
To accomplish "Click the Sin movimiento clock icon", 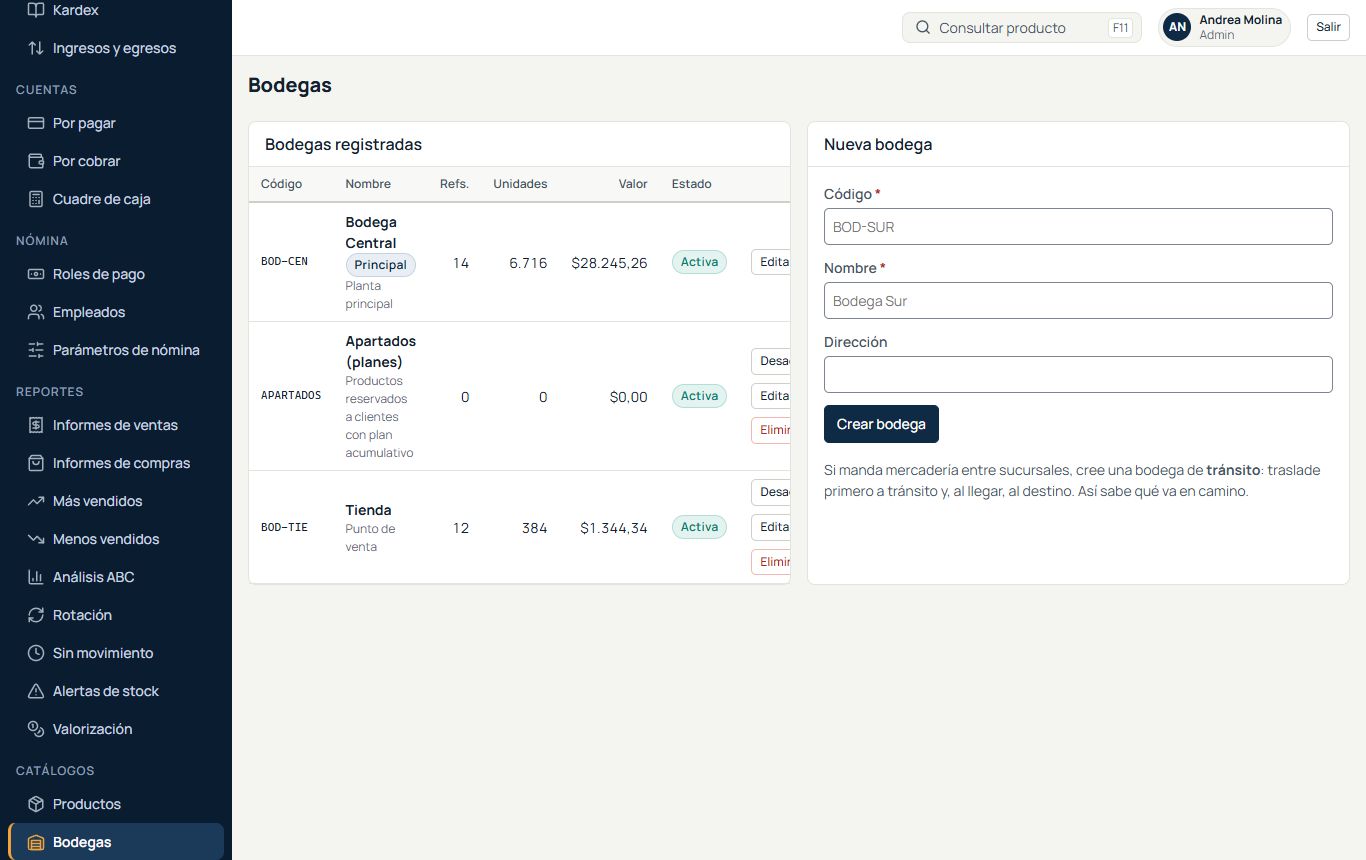I will (x=36, y=653).
